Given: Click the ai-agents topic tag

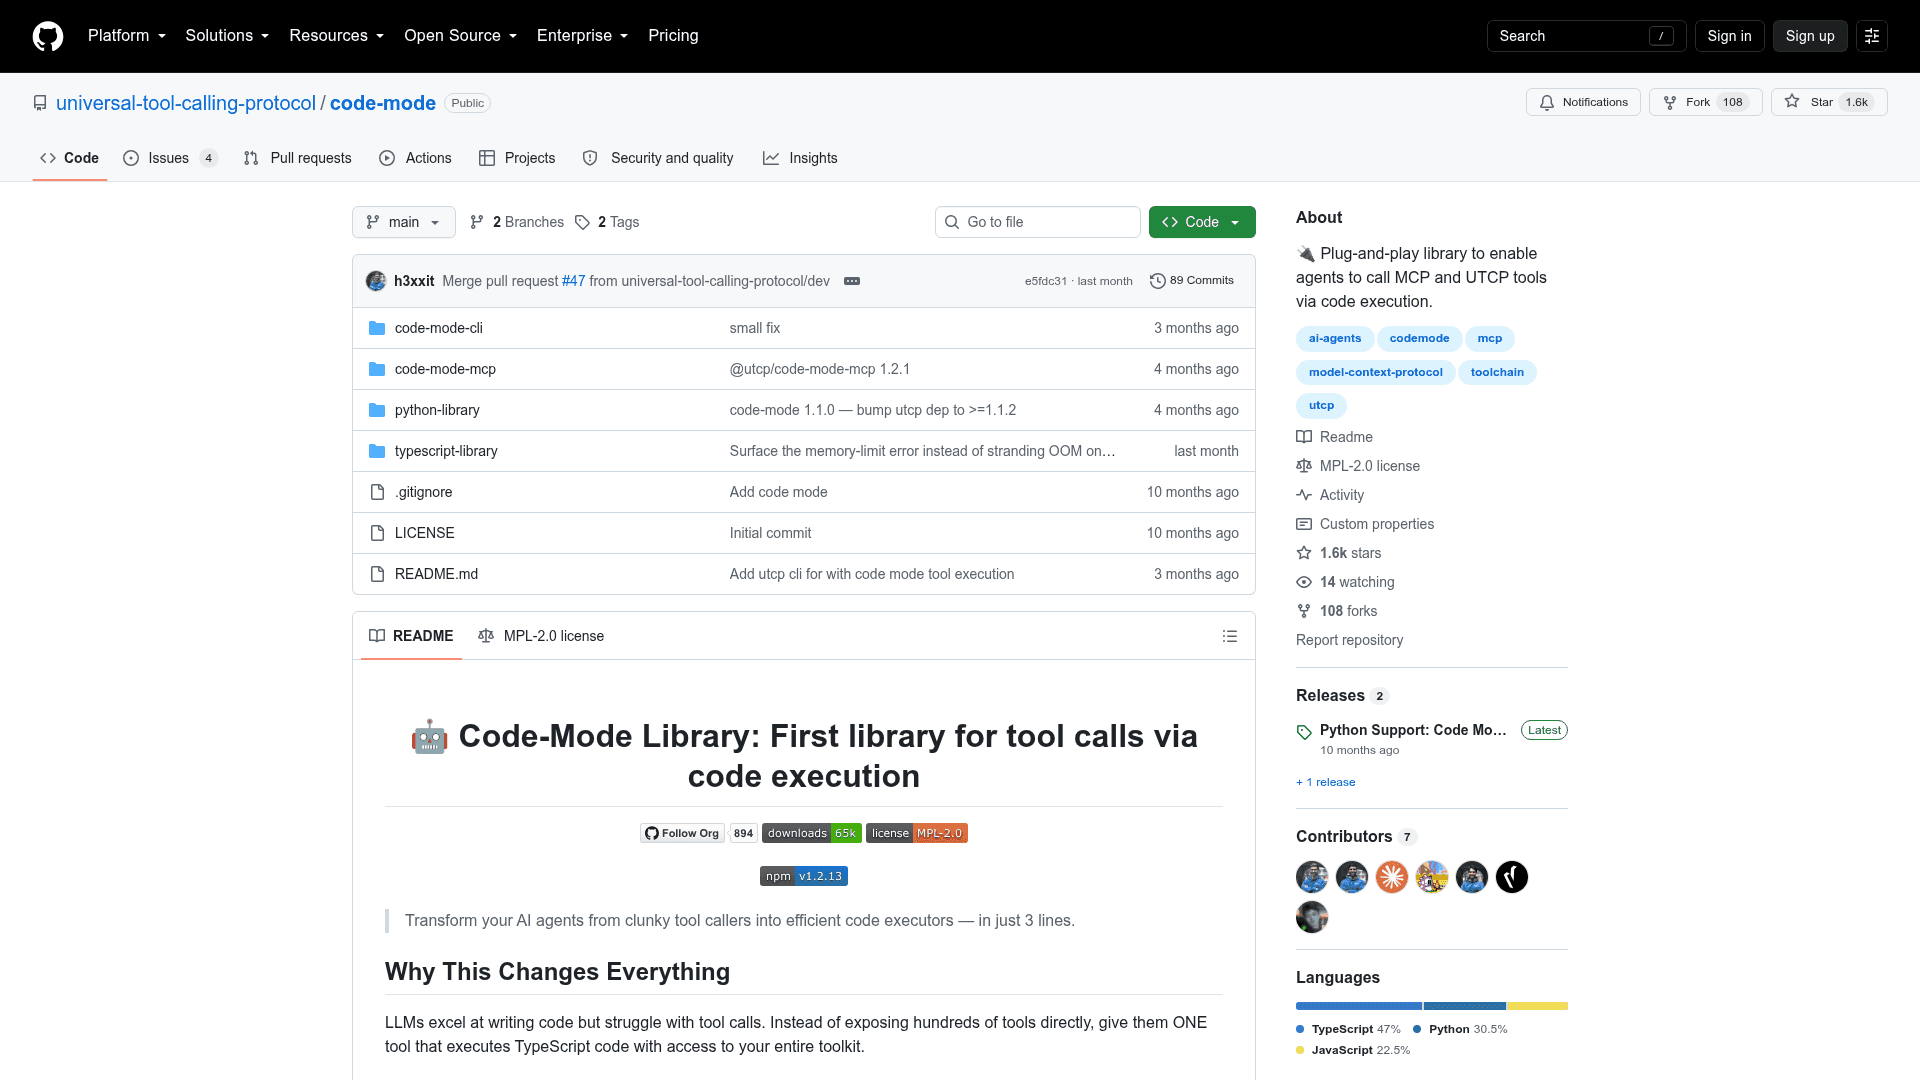Looking at the screenshot, I should pos(1335,338).
